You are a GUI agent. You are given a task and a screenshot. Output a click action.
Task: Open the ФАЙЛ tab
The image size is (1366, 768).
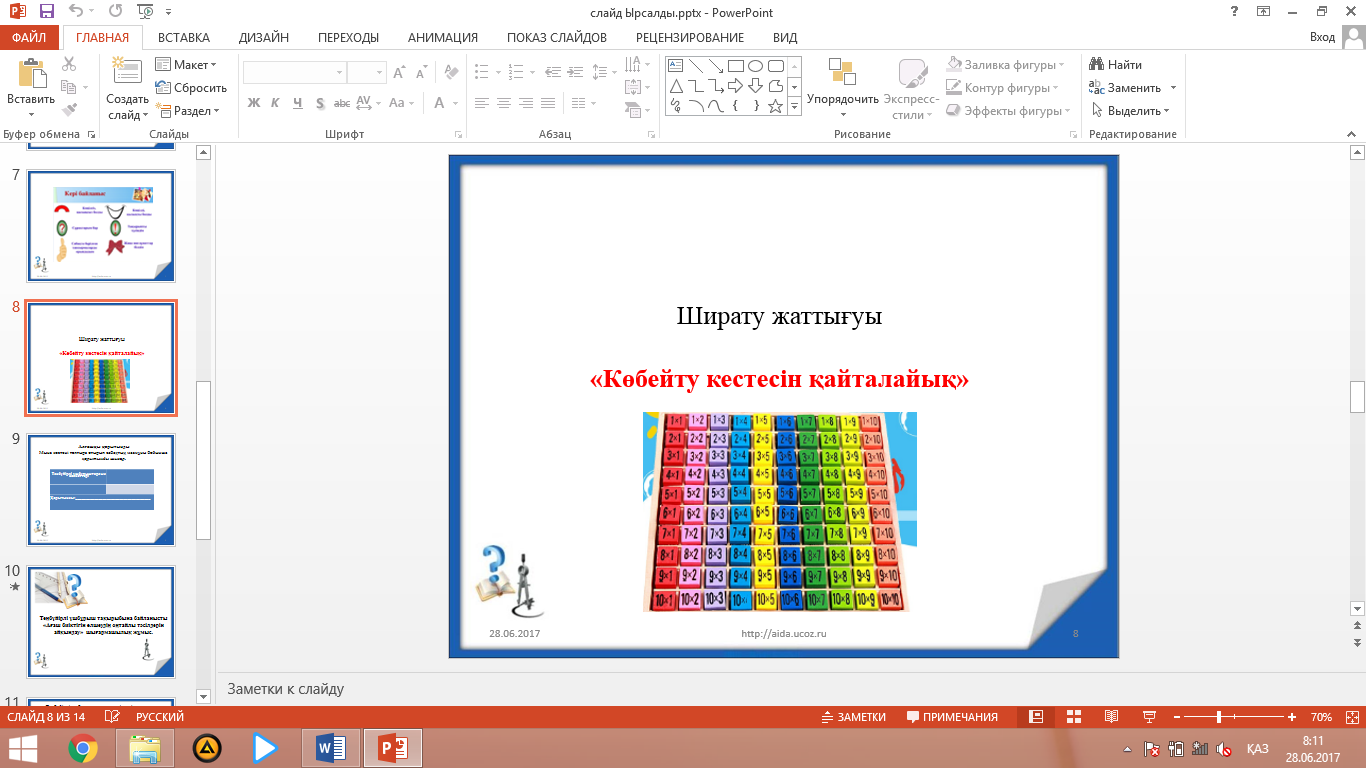click(29, 37)
